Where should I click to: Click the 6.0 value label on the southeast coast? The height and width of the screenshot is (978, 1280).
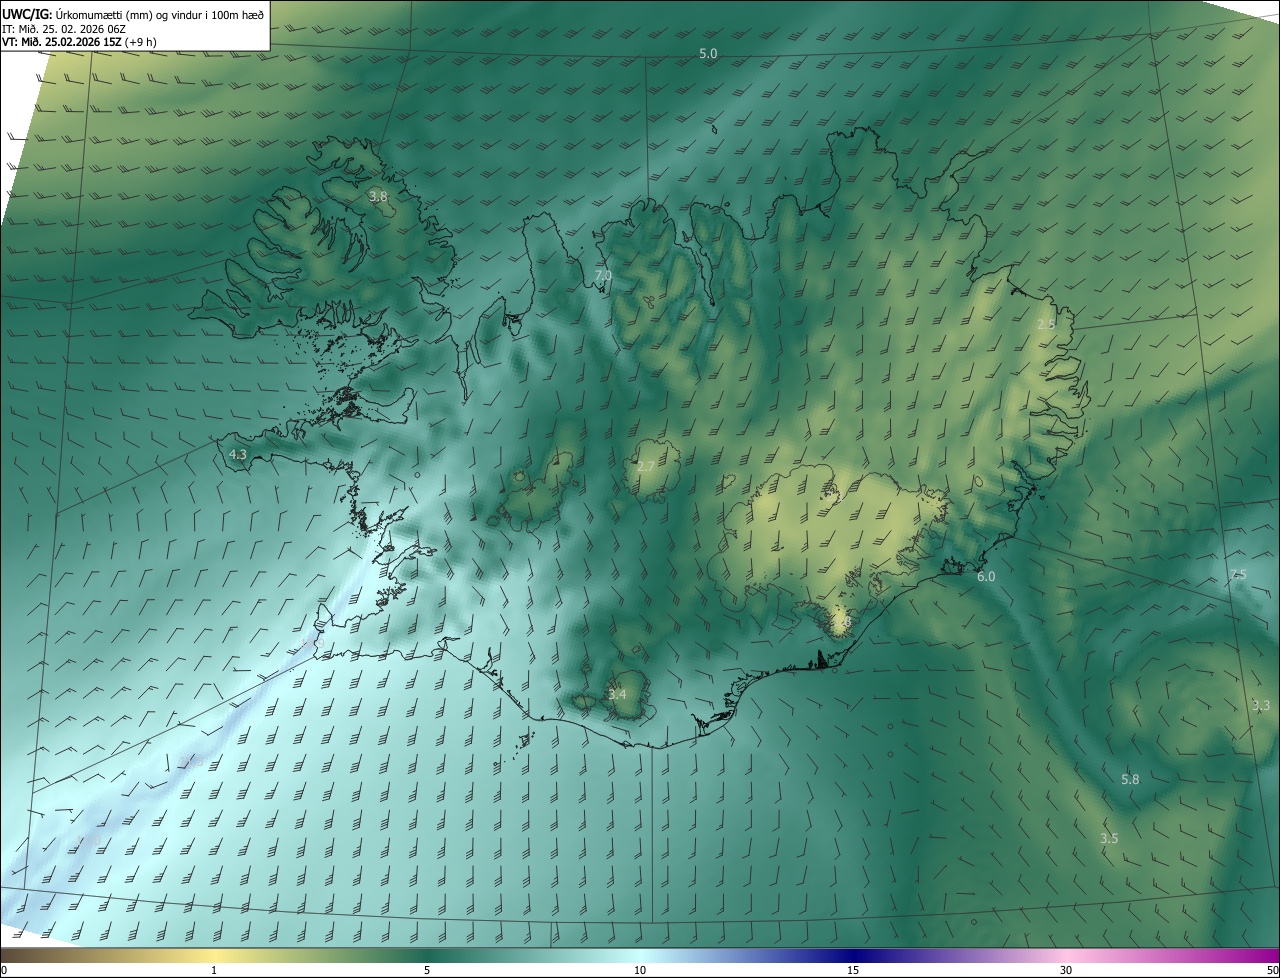click(x=986, y=577)
